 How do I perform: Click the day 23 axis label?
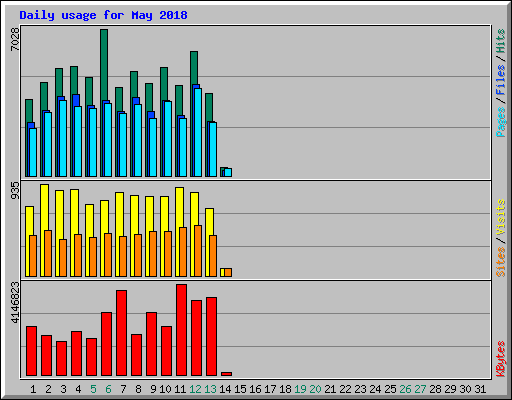point(360,389)
